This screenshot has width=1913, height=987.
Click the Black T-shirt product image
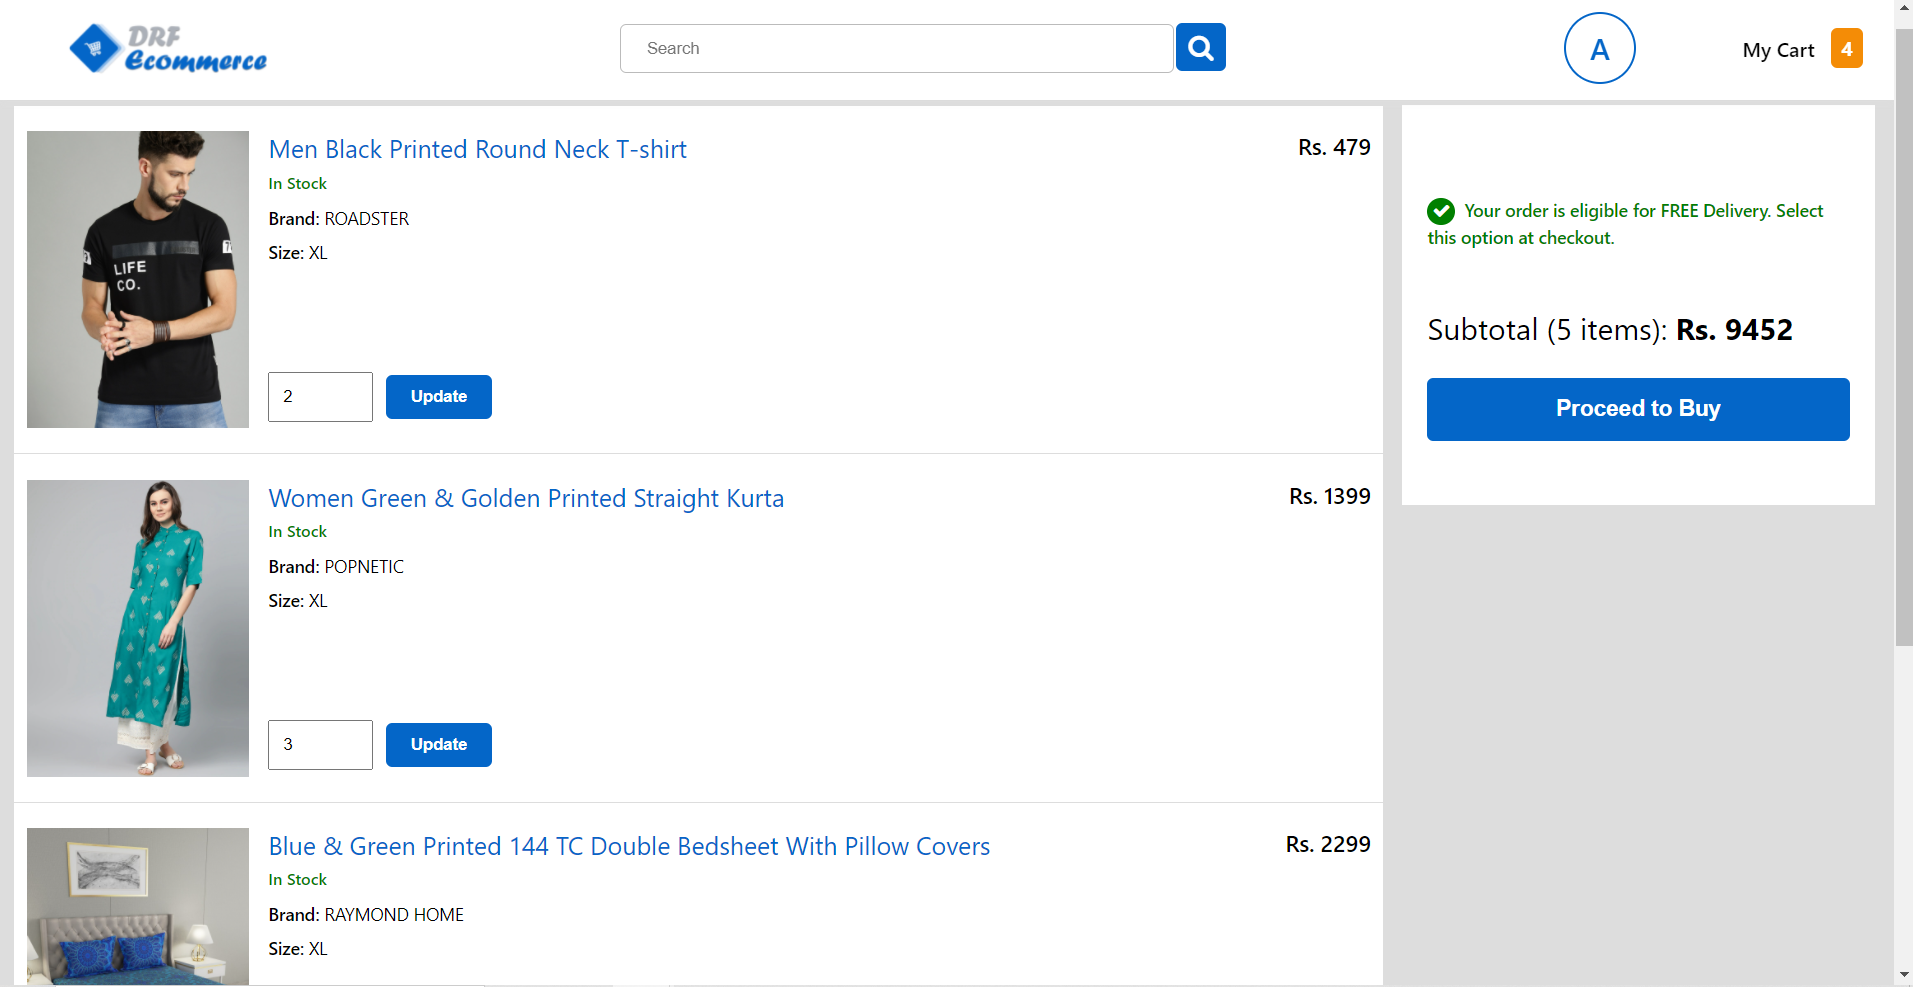click(138, 279)
